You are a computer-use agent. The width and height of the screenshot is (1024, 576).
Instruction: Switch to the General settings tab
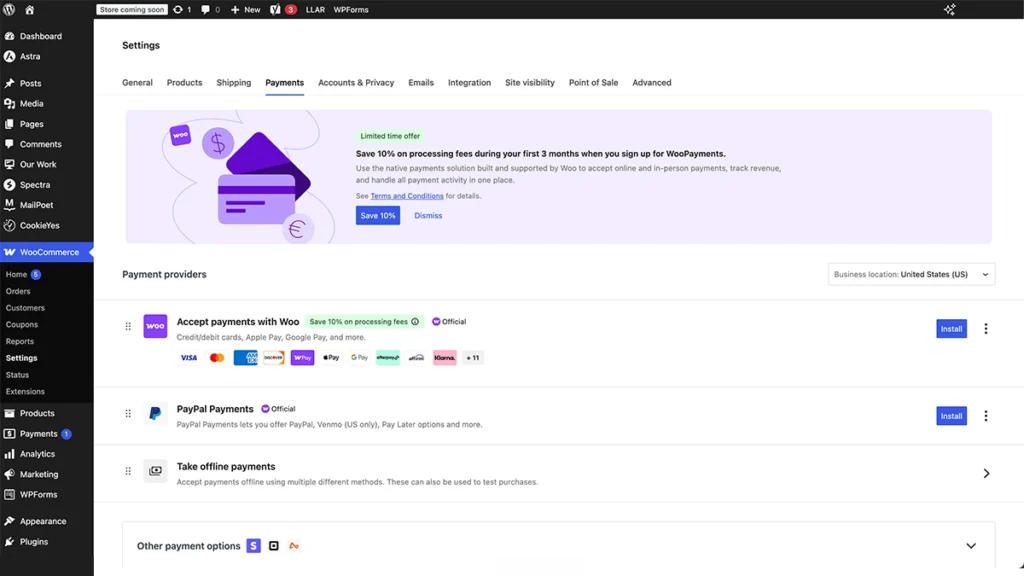pos(137,82)
